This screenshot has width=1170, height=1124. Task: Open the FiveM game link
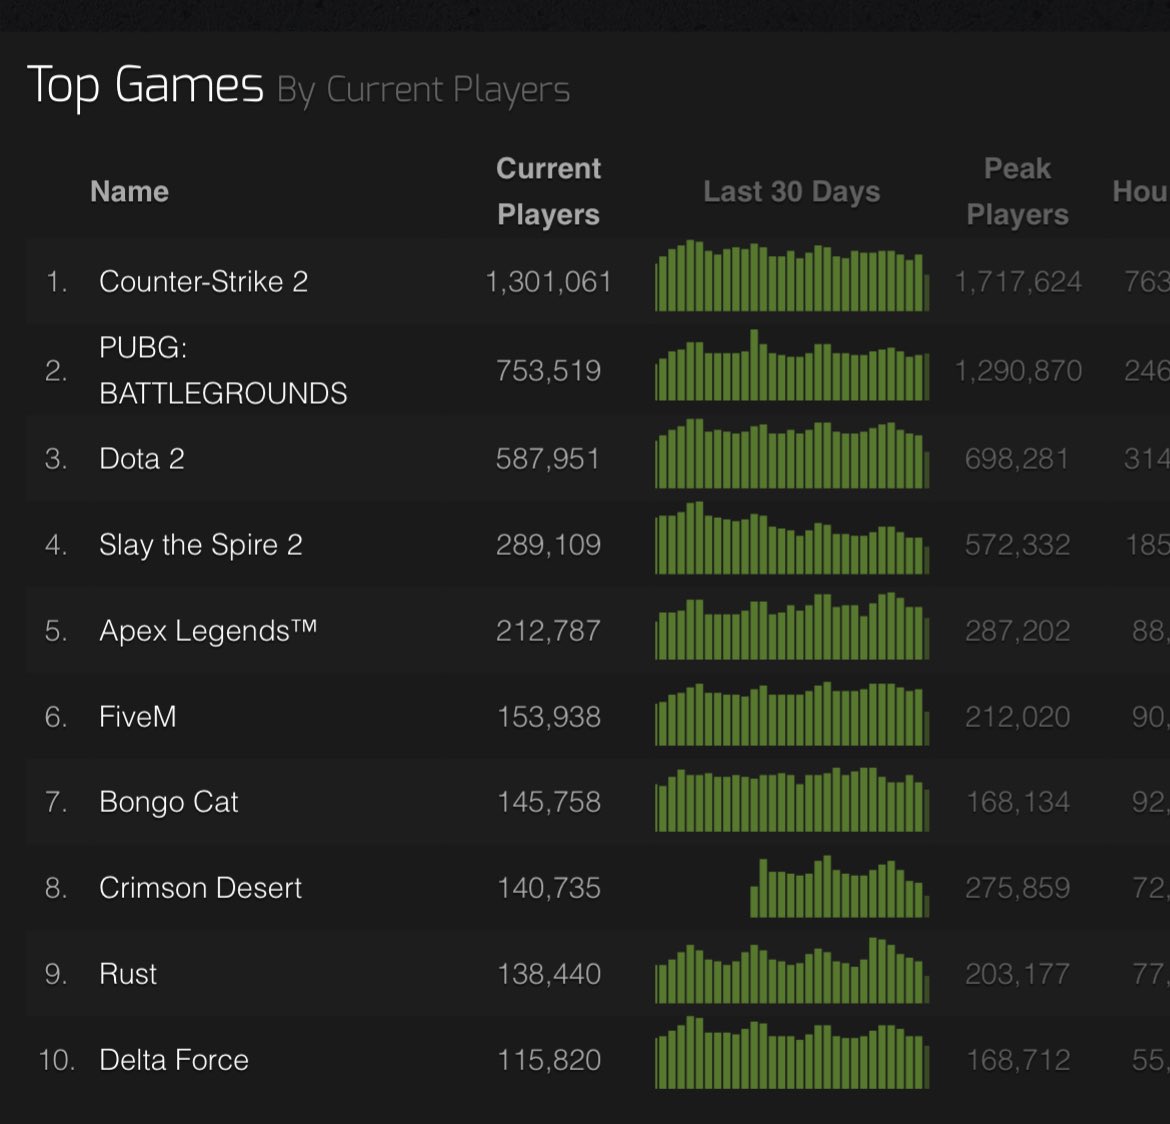coord(138,716)
